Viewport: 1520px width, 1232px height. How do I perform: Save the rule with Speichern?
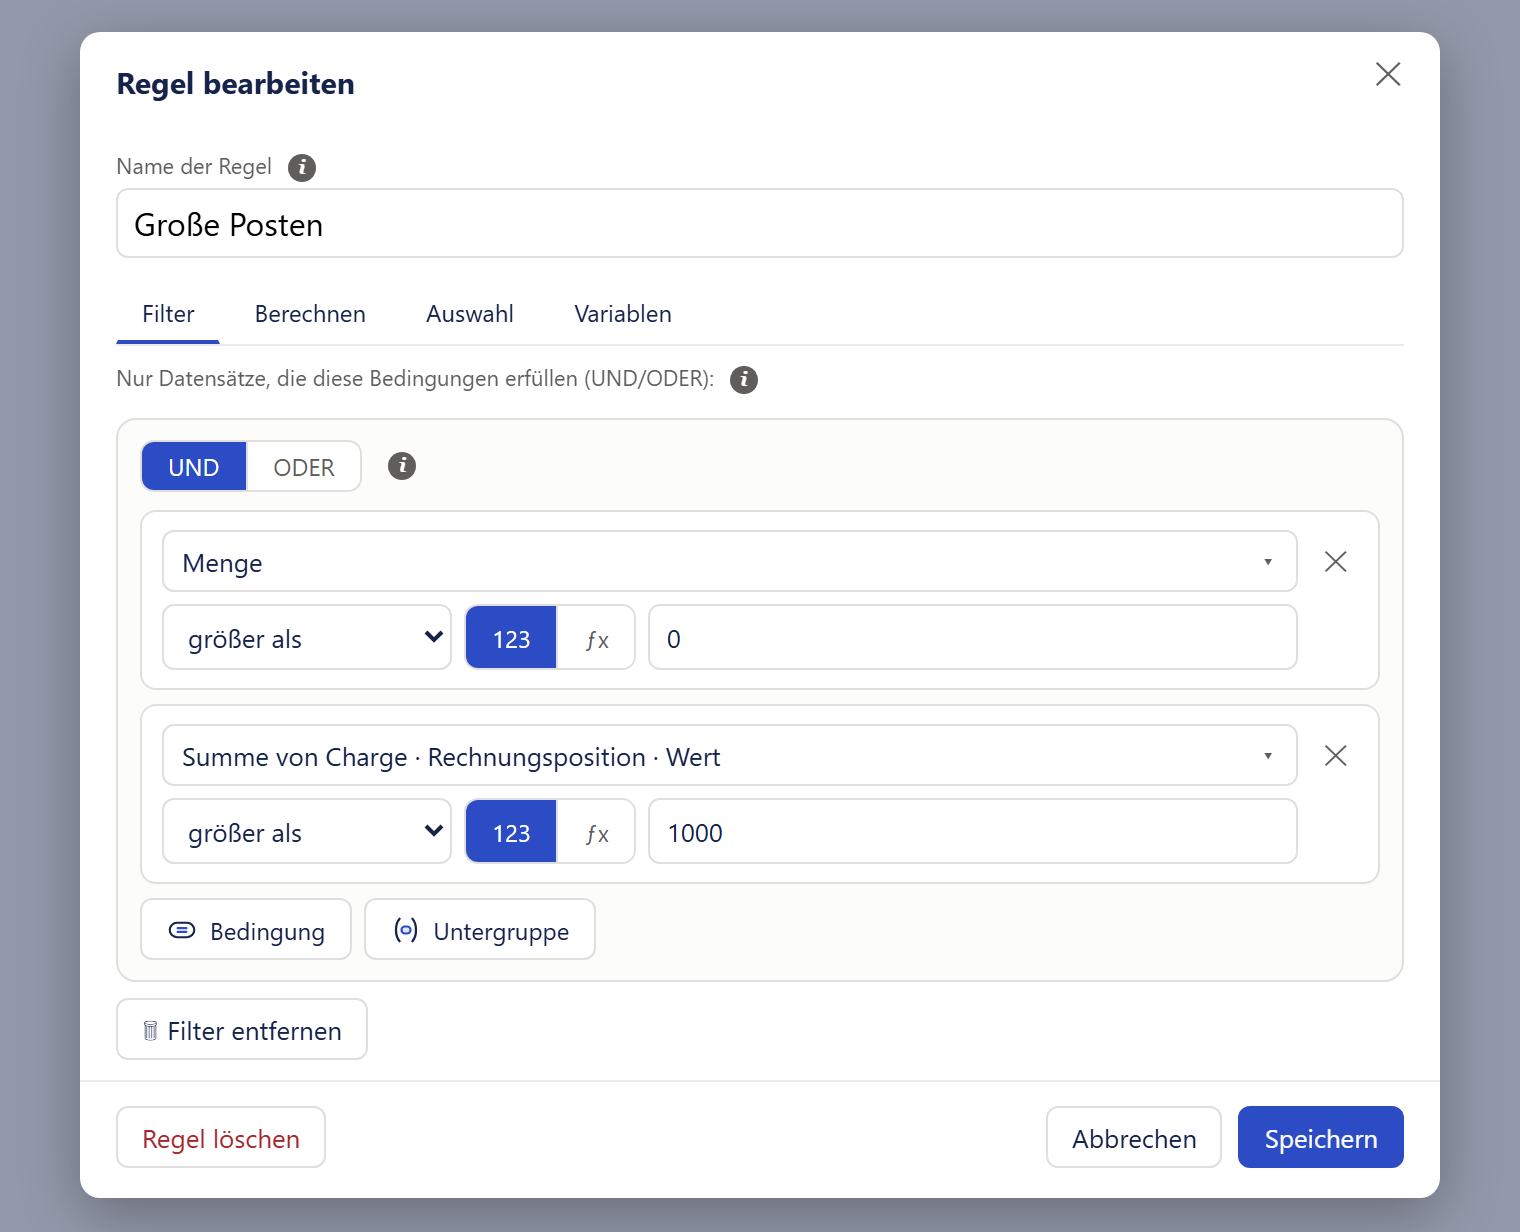(x=1321, y=1138)
